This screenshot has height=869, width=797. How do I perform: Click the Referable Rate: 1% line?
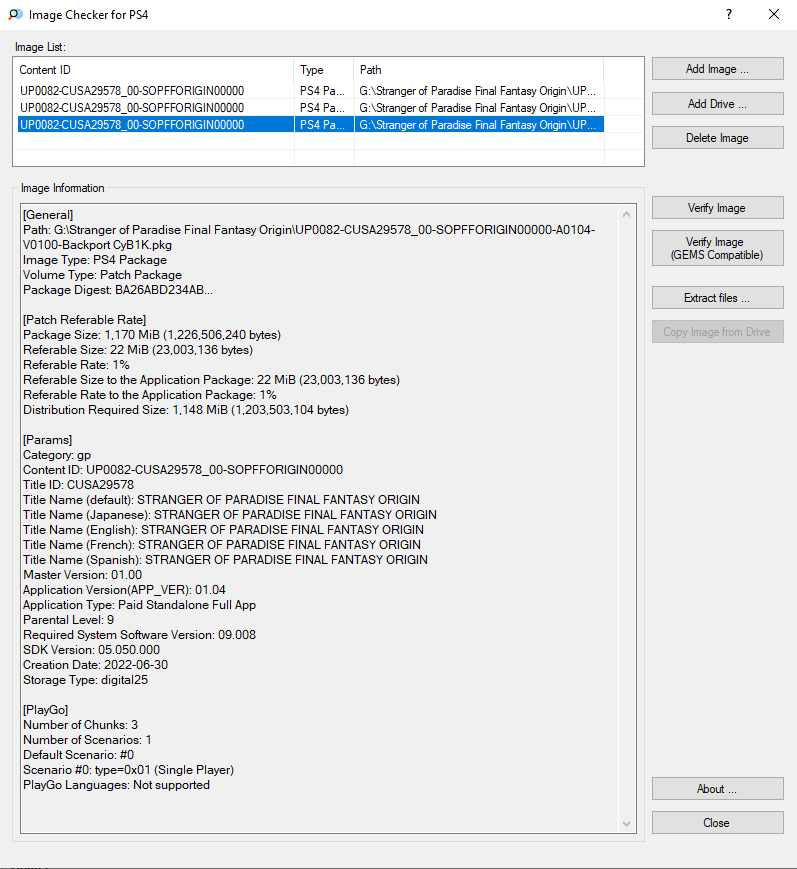point(76,365)
